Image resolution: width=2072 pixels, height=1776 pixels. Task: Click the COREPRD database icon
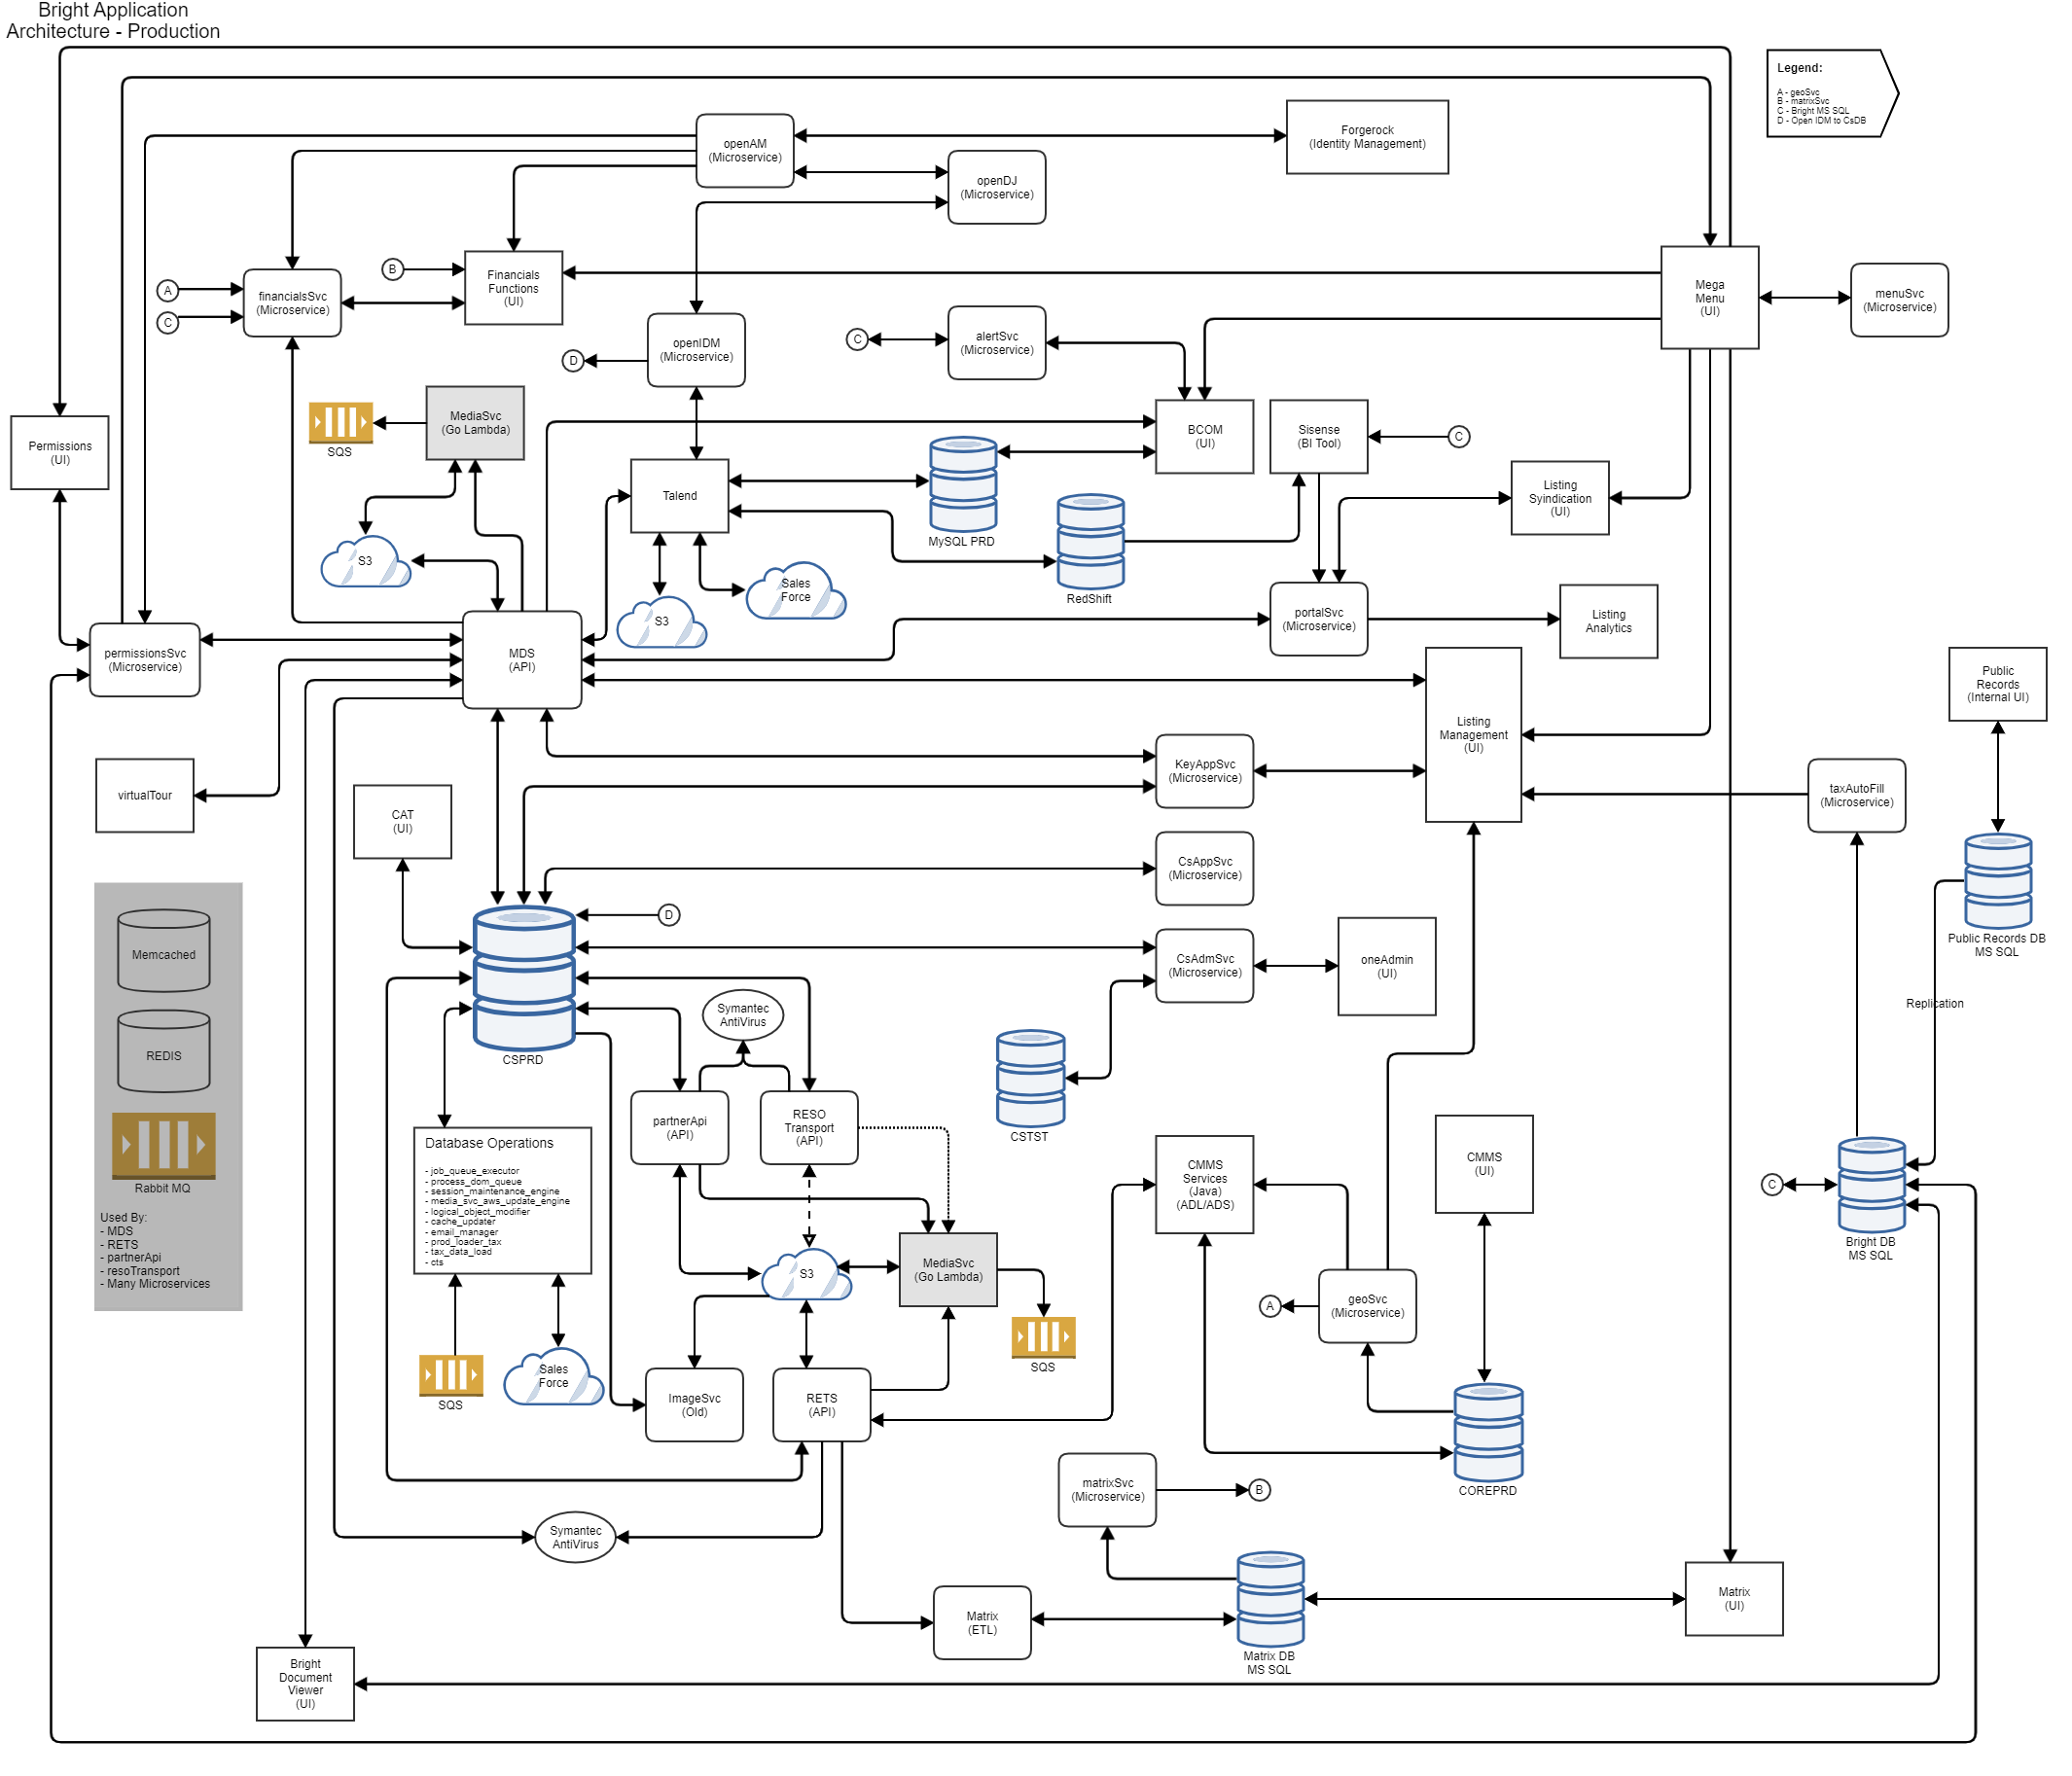point(1487,1431)
